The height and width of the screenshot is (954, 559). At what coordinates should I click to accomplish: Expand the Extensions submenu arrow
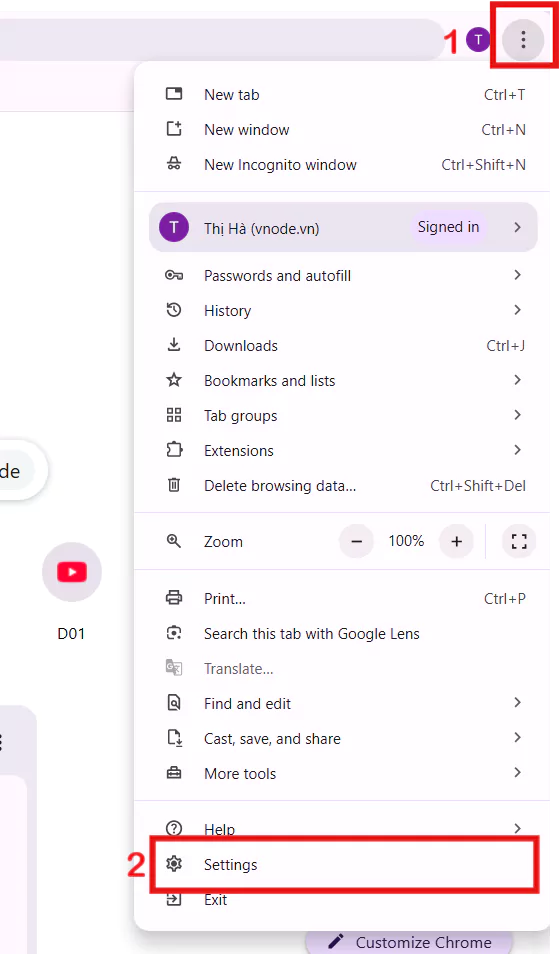(x=518, y=450)
